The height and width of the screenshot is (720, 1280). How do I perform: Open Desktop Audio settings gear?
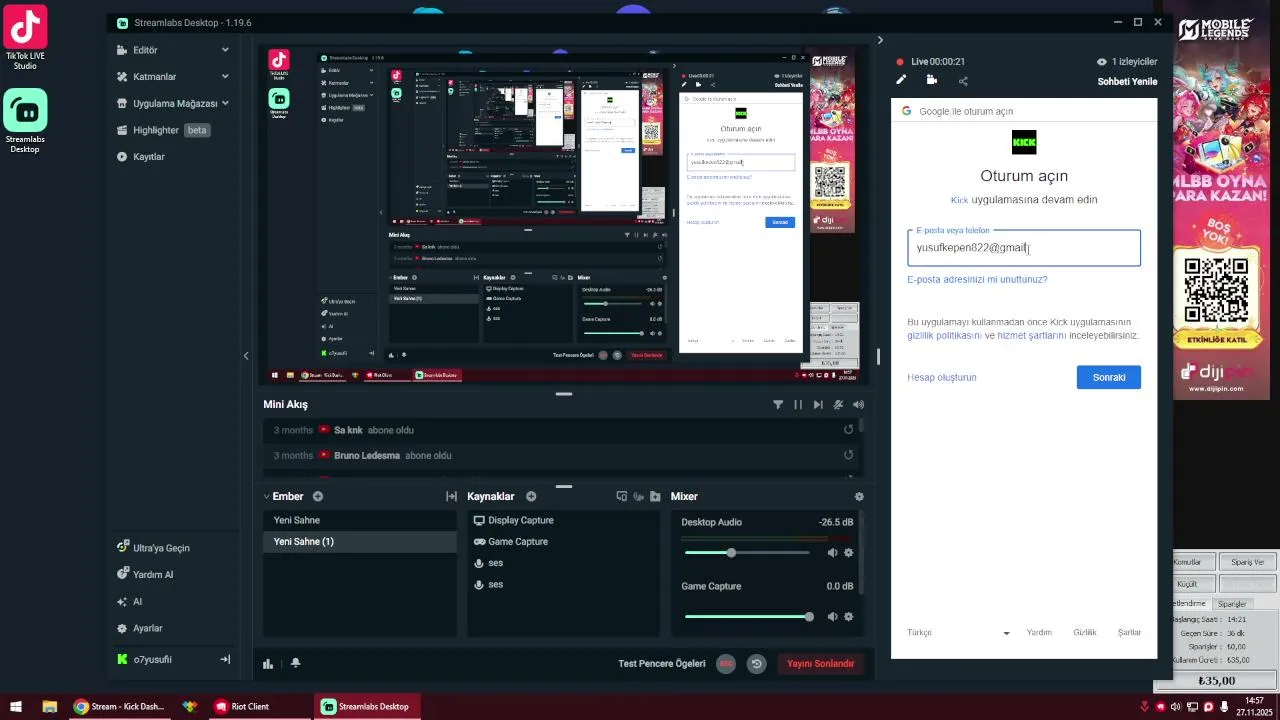click(849, 553)
